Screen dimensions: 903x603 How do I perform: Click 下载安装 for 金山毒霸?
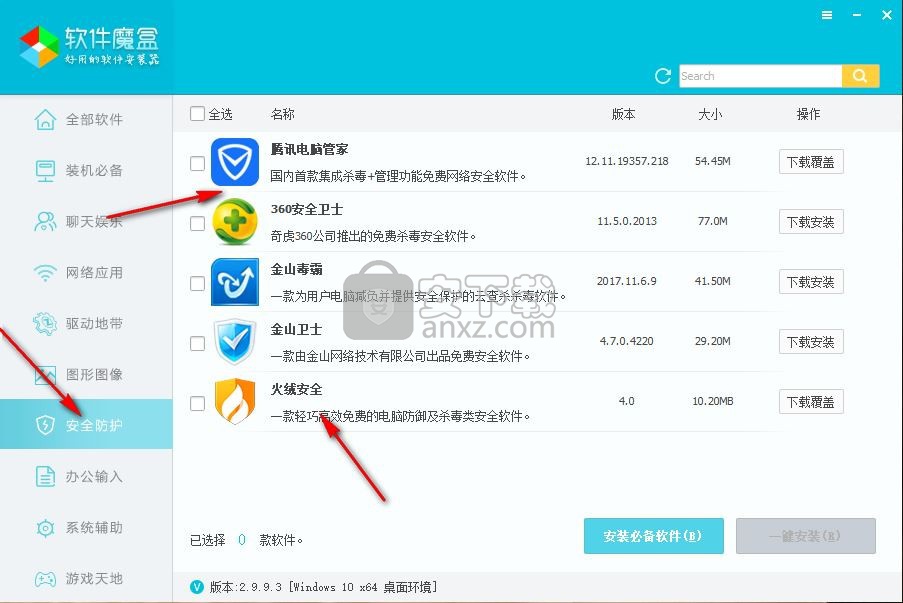[811, 282]
